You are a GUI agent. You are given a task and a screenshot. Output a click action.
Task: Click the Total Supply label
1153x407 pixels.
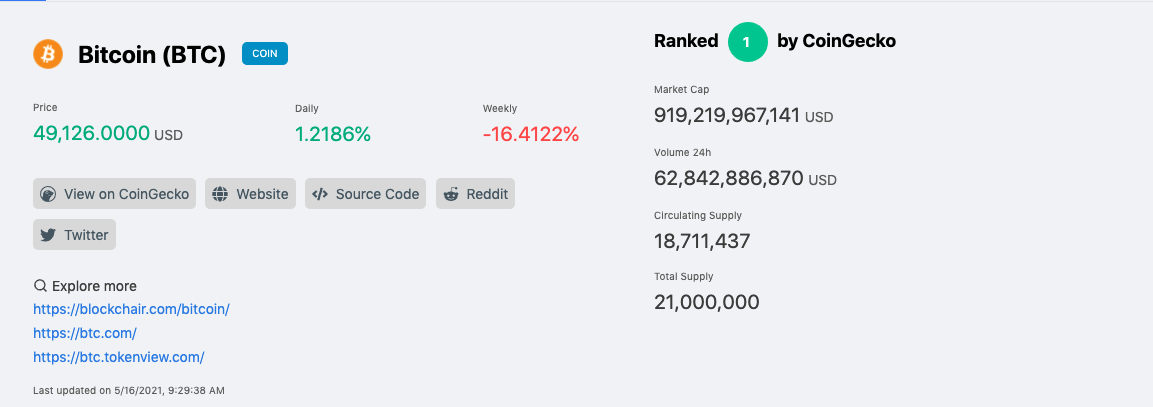click(x=684, y=277)
